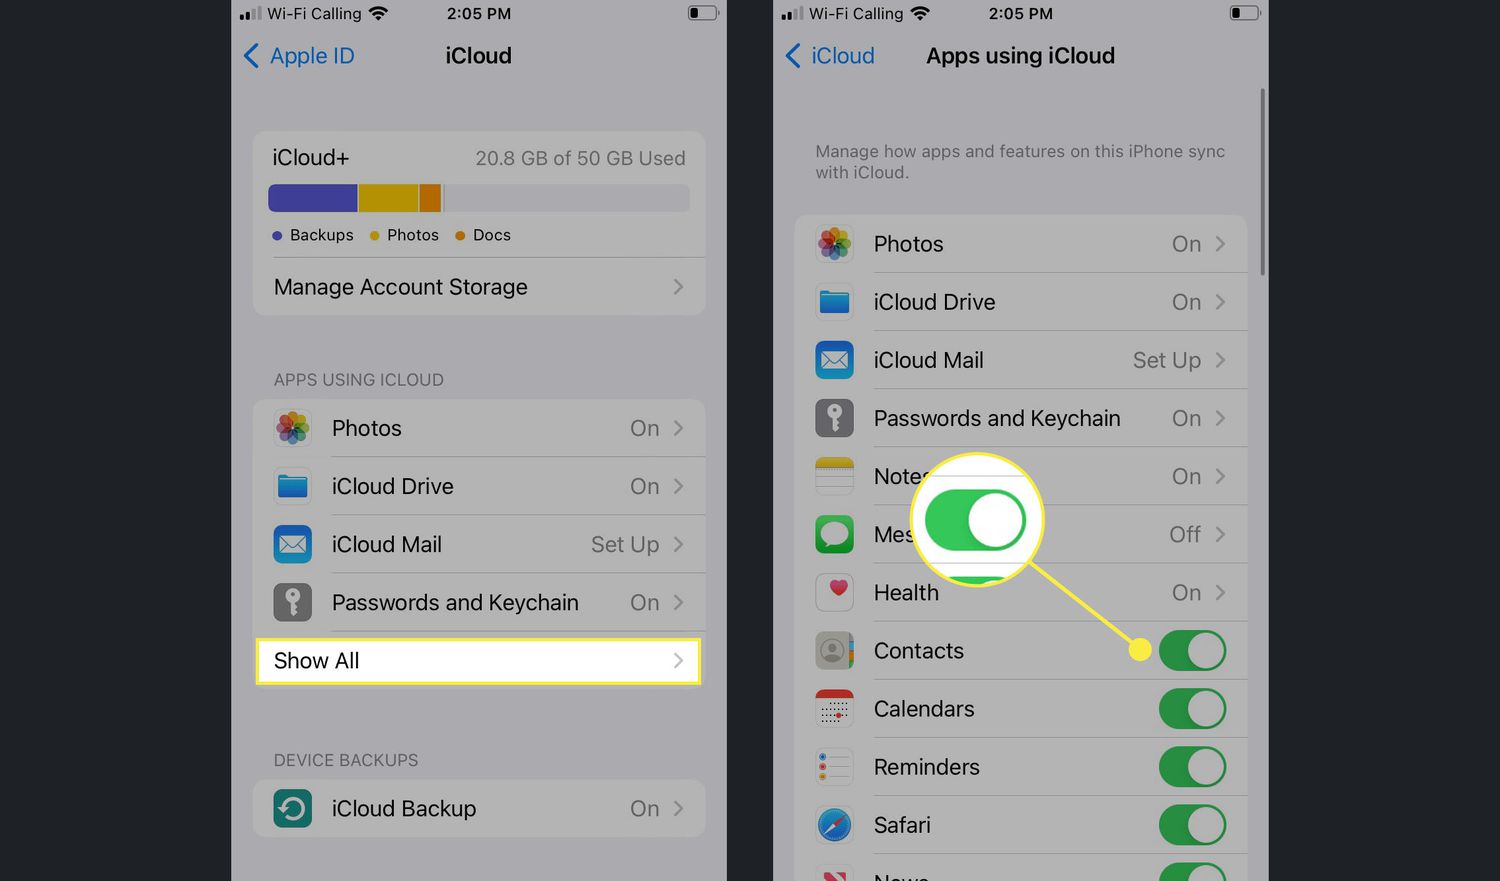Expand Manage Account Storage chevron
Image resolution: width=1500 pixels, height=881 pixels.
678,287
